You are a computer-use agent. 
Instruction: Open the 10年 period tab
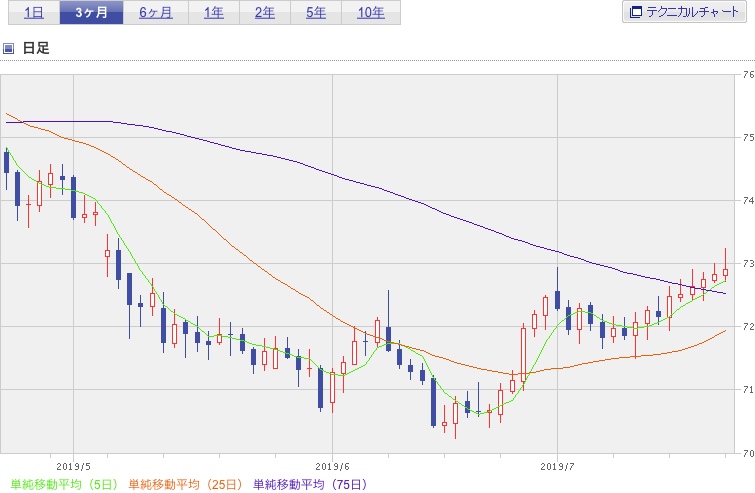point(371,13)
